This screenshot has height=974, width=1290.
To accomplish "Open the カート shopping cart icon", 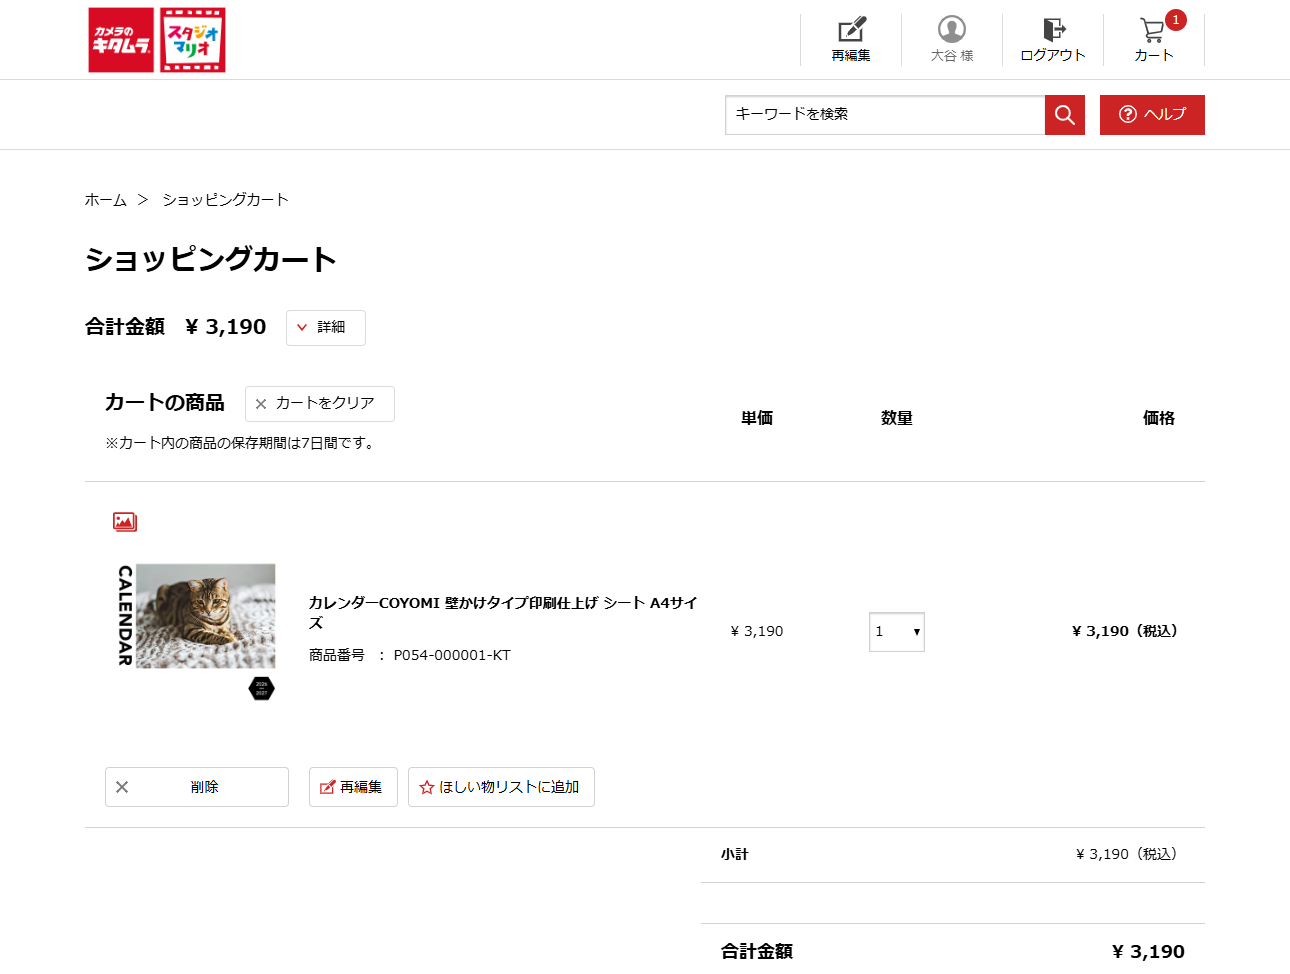I will 1152,32.
